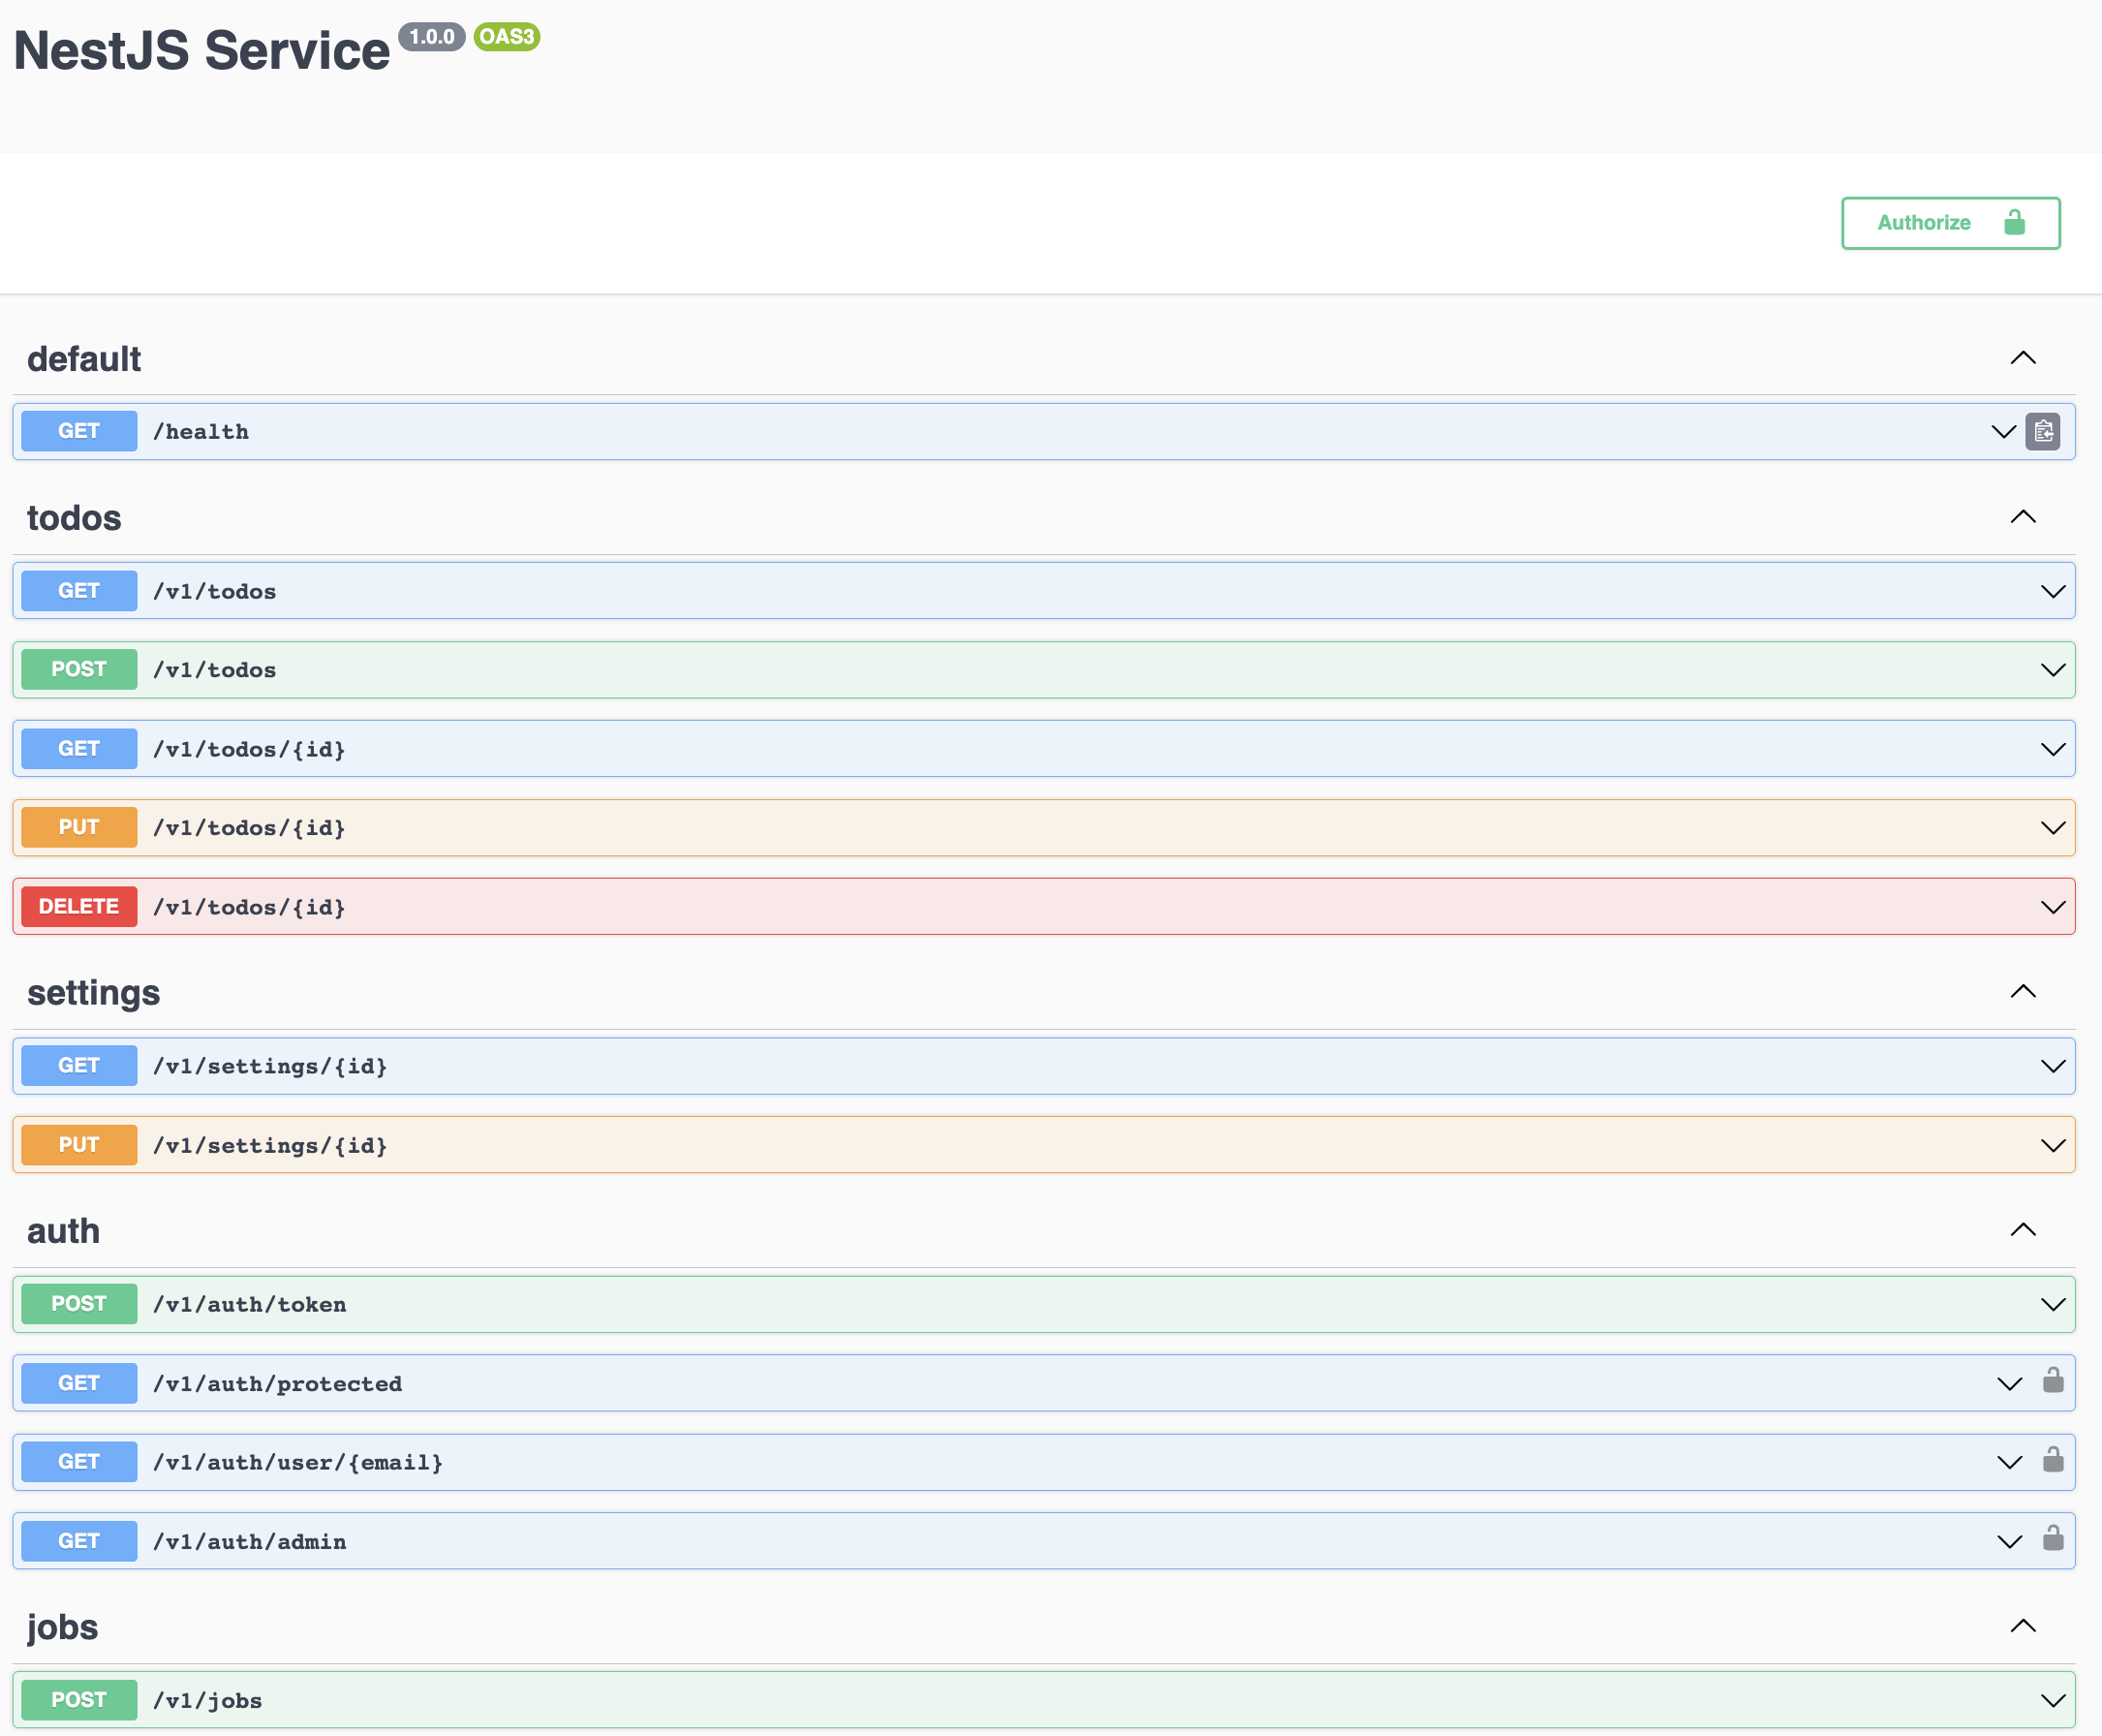Expand the POST /v1/auth/token endpoint arrow

[2052, 1304]
